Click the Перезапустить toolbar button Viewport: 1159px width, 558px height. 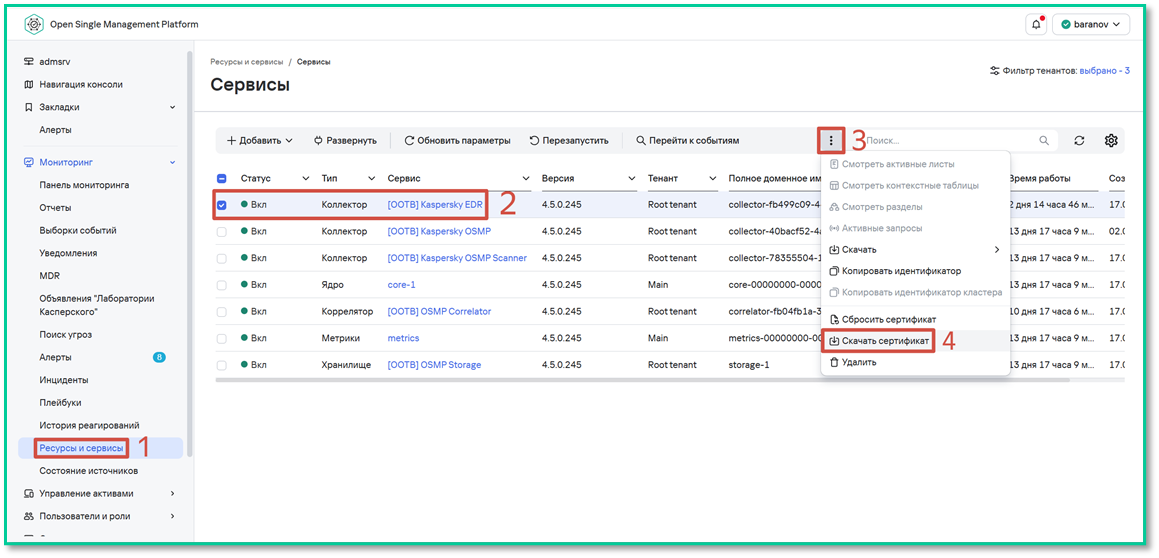(569, 140)
